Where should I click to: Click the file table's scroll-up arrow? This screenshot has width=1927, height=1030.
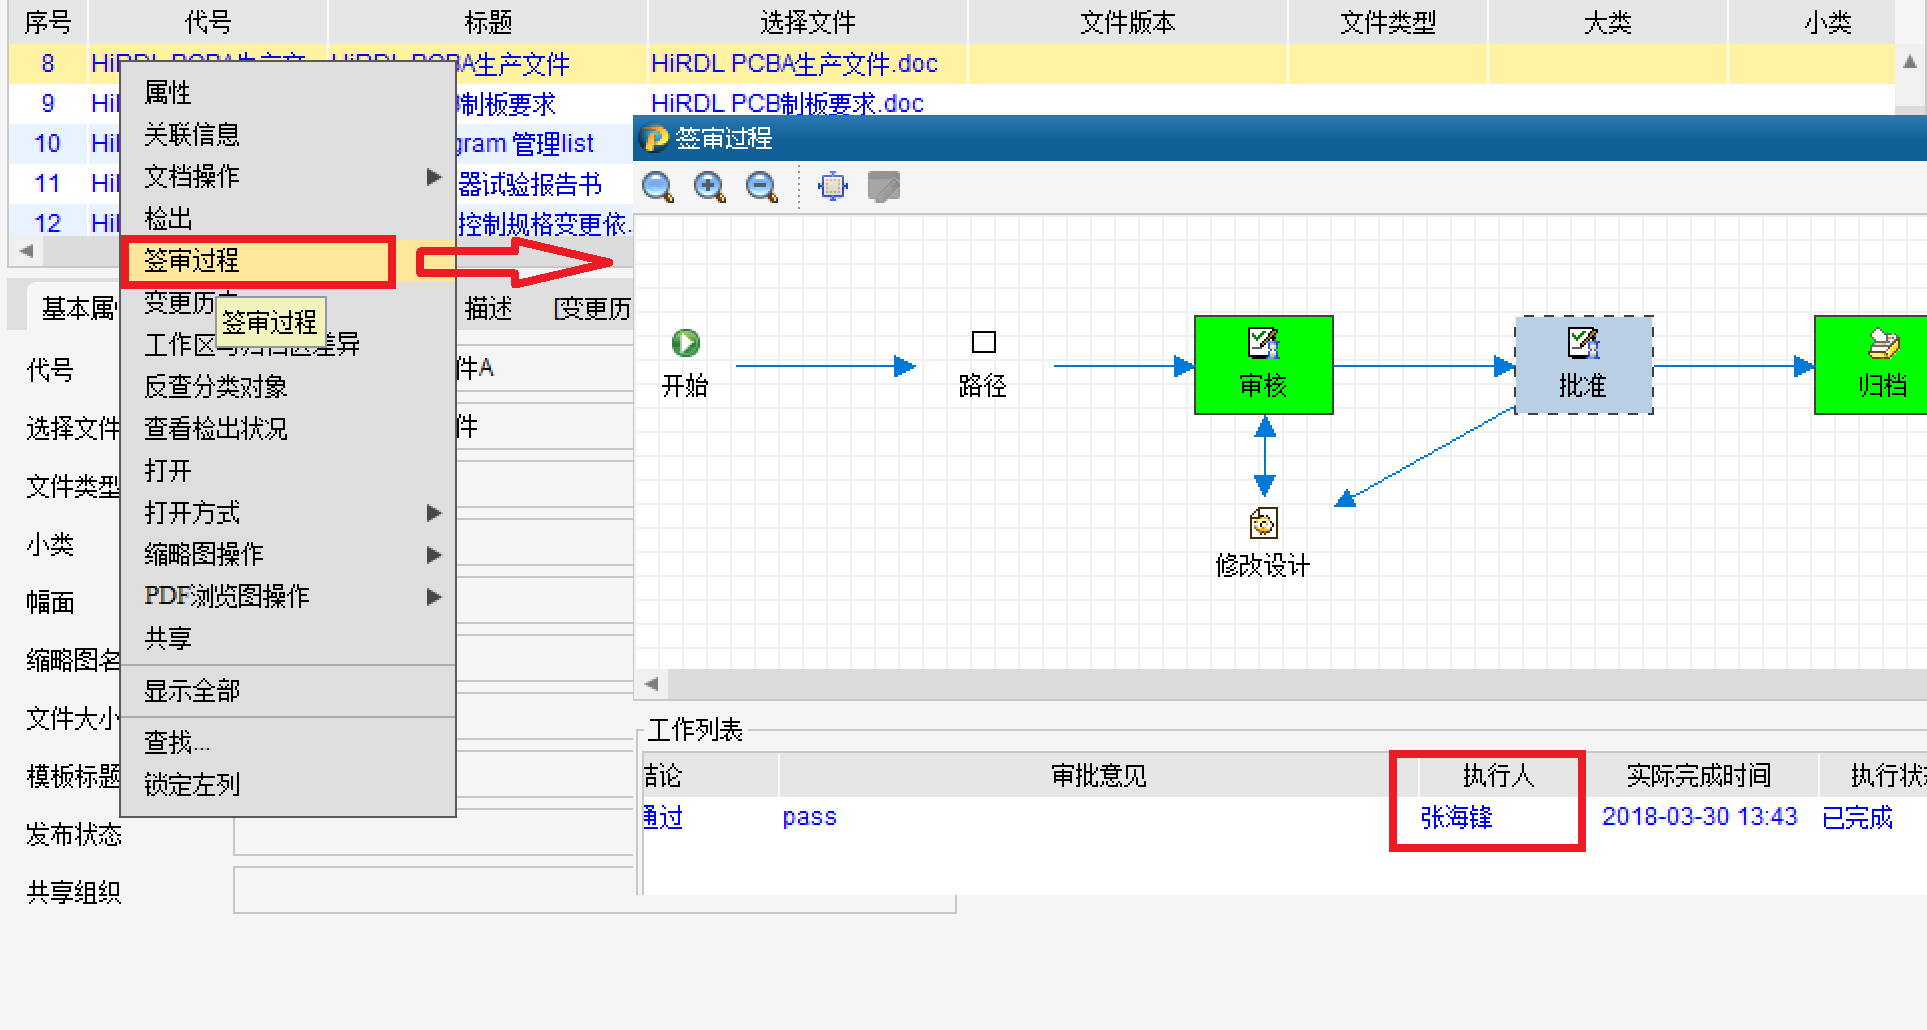[x=1910, y=62]
